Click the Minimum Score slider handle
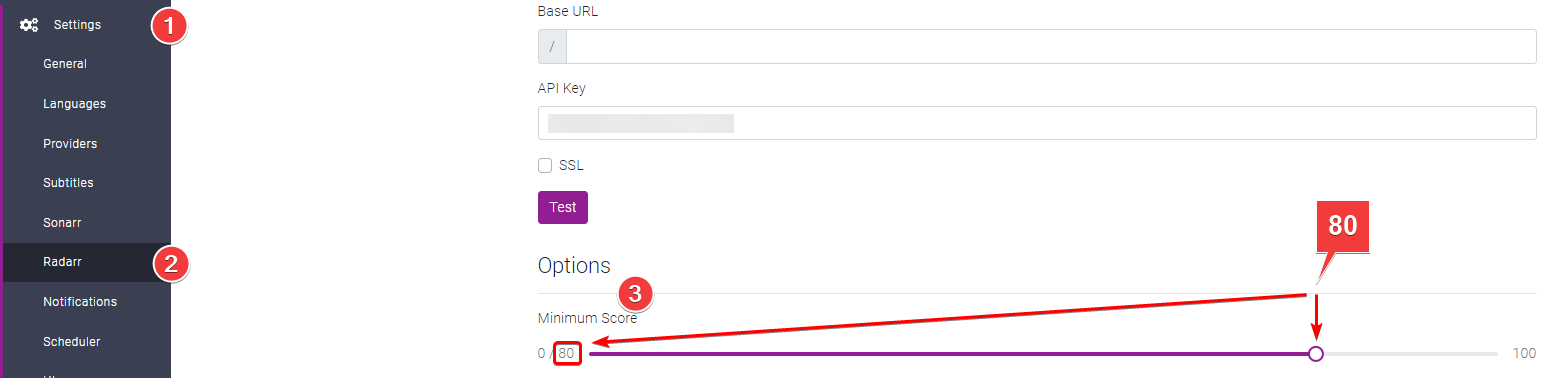This screenshot has width=1546, height=378. (1316, 353)
